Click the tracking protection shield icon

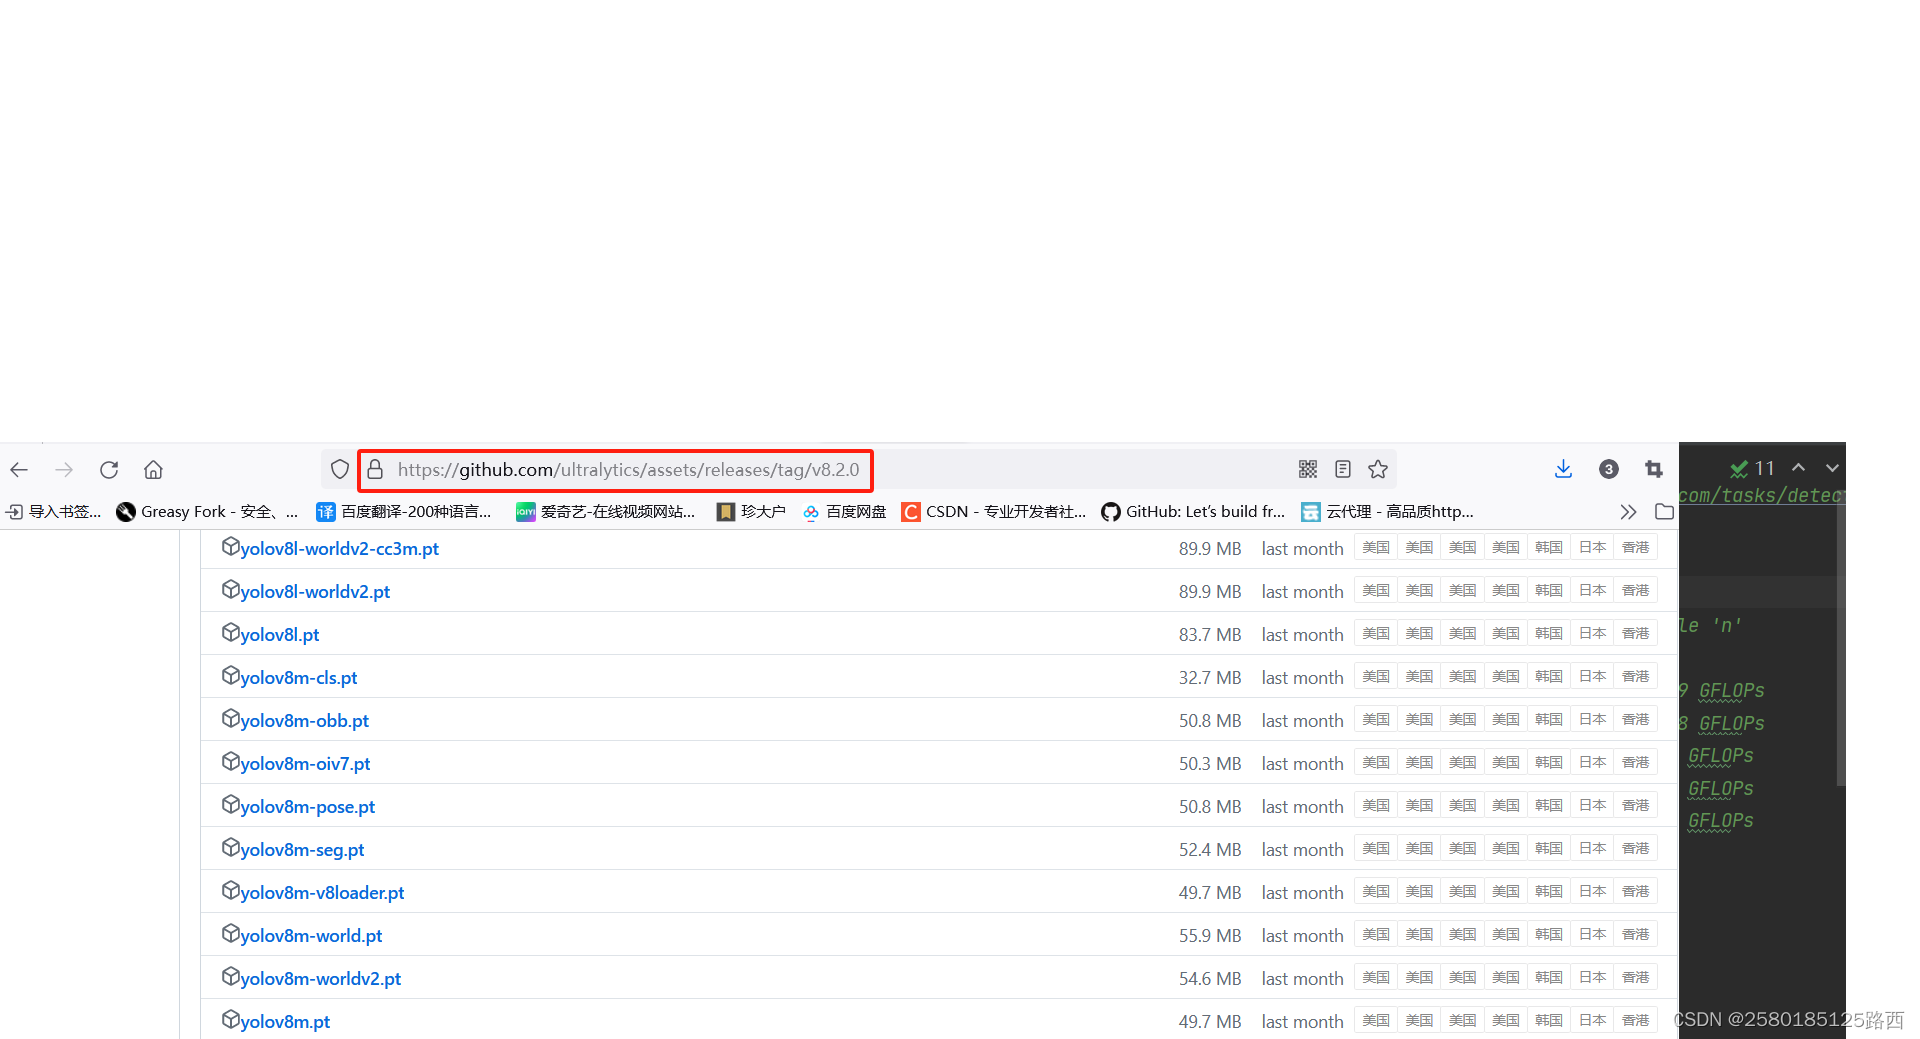pyautogui.click(x=340, y=469)
